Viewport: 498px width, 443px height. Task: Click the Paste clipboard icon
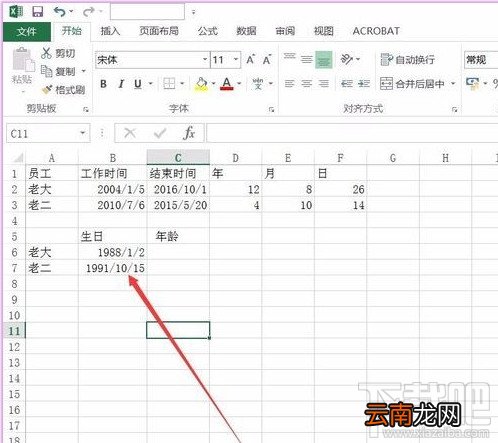pos(23,60)
